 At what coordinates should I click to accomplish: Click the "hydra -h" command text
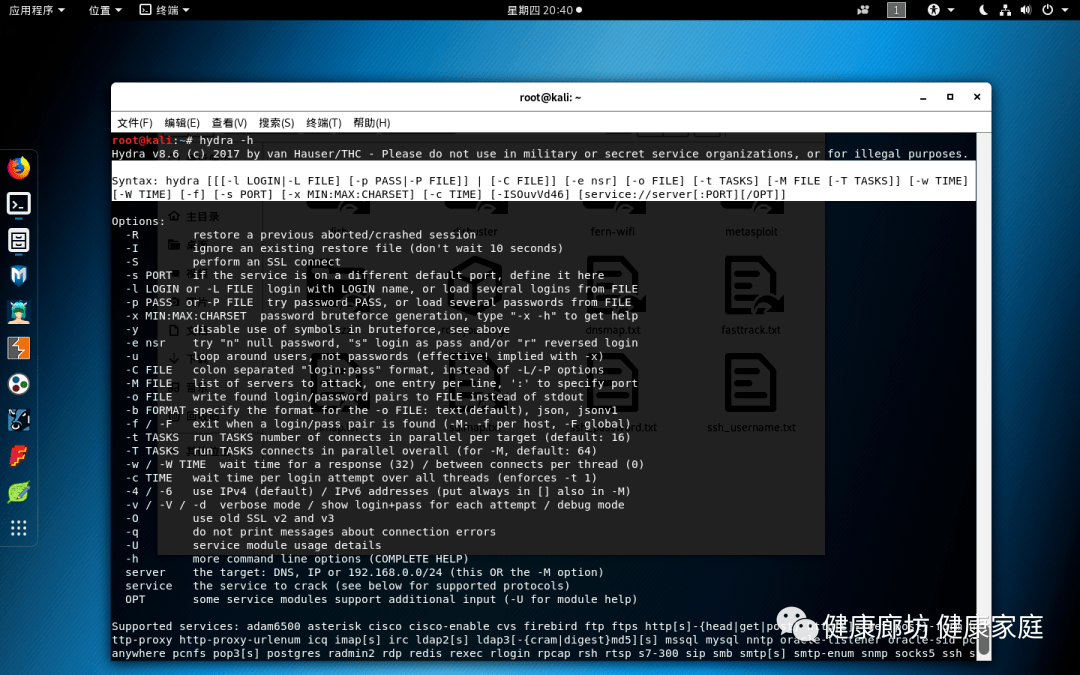[x=226, y=141]
